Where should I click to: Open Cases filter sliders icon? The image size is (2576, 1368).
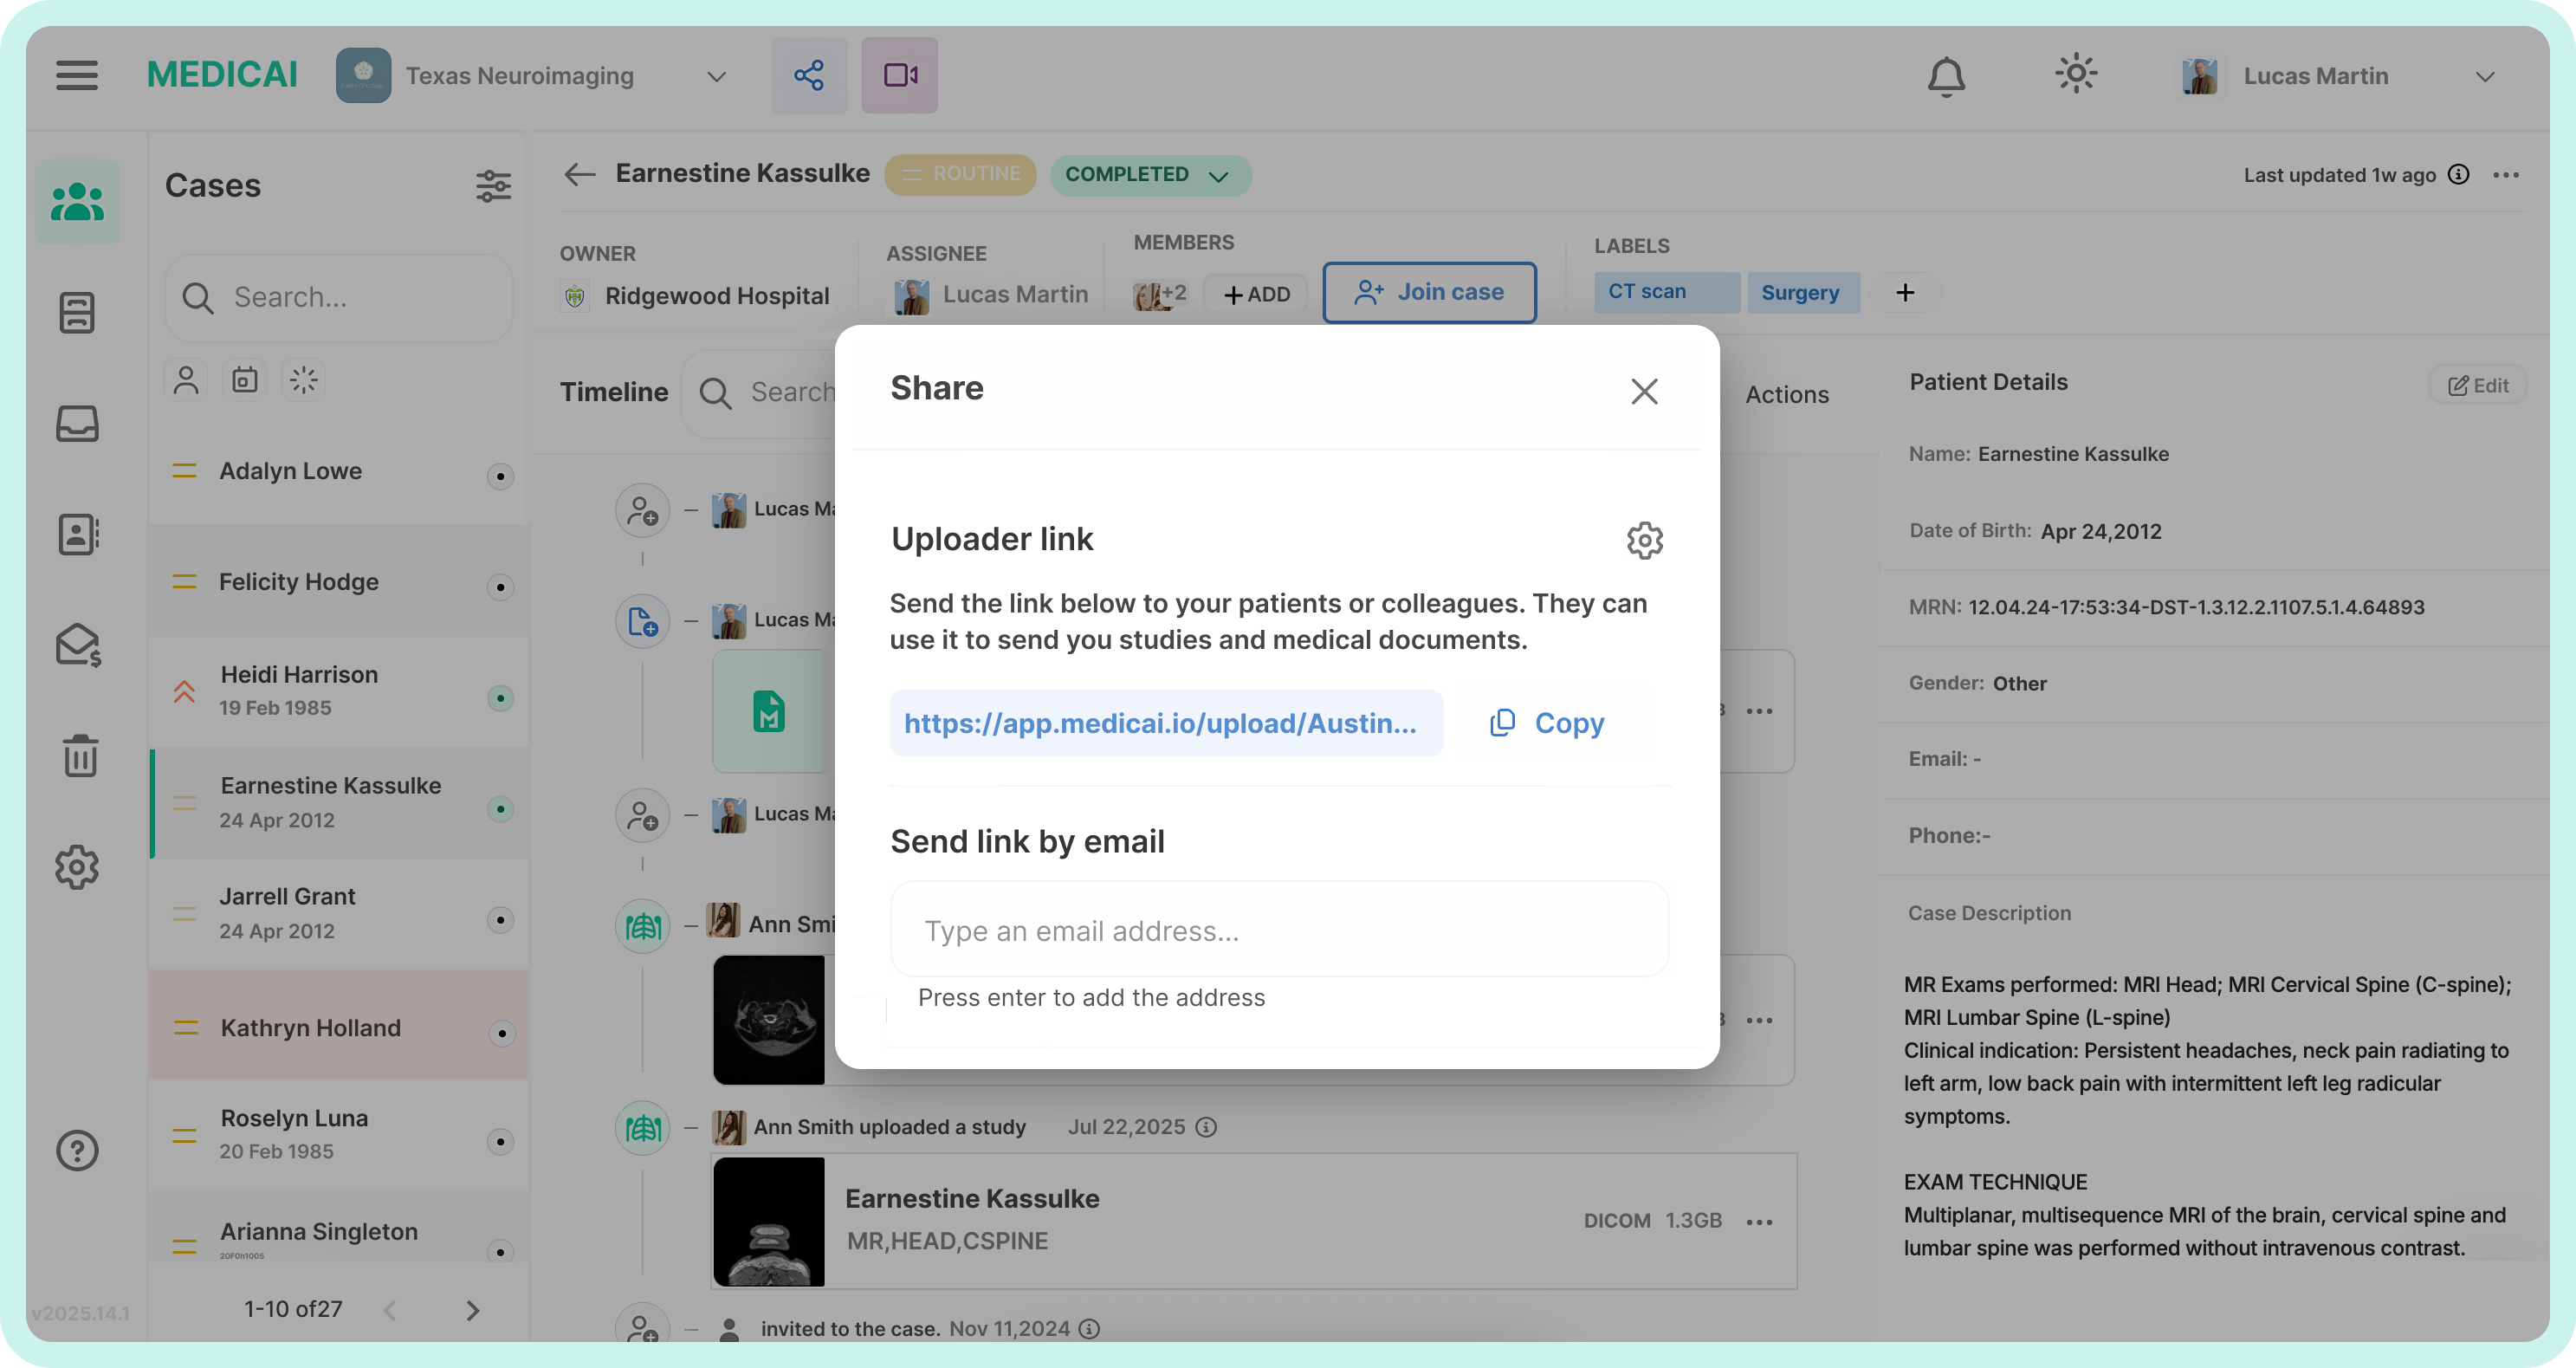493,186
